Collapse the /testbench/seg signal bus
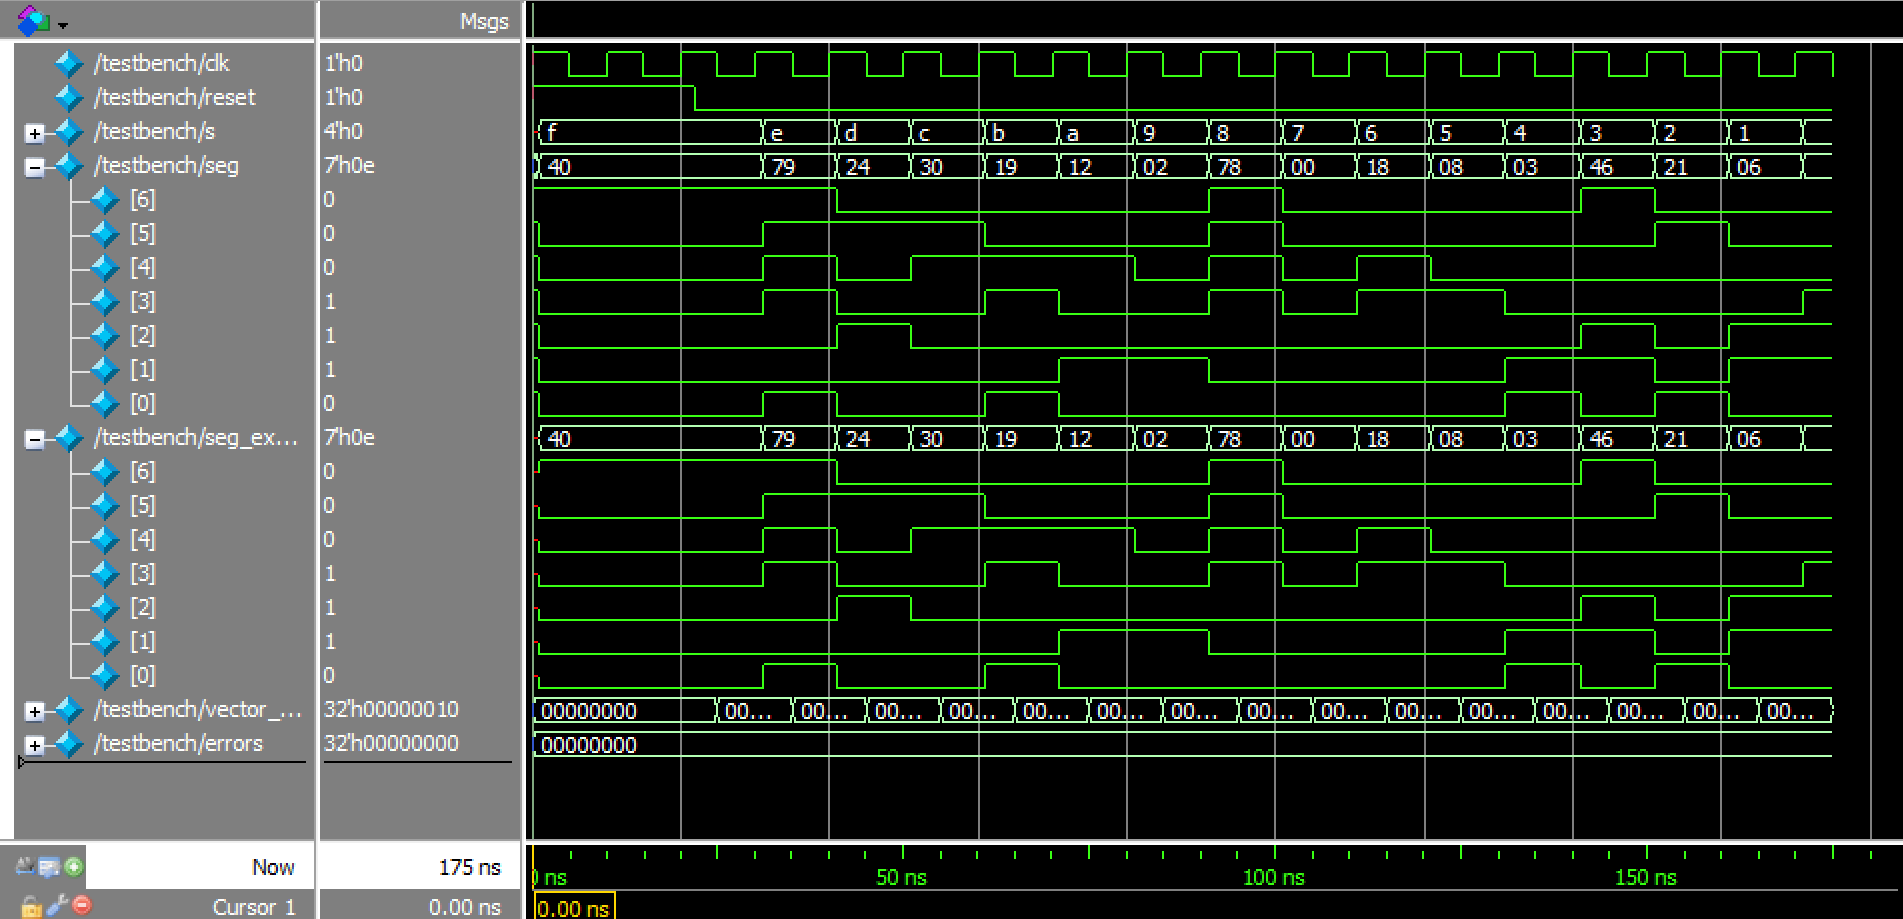Screen dimensions: 1903x919 35,167
